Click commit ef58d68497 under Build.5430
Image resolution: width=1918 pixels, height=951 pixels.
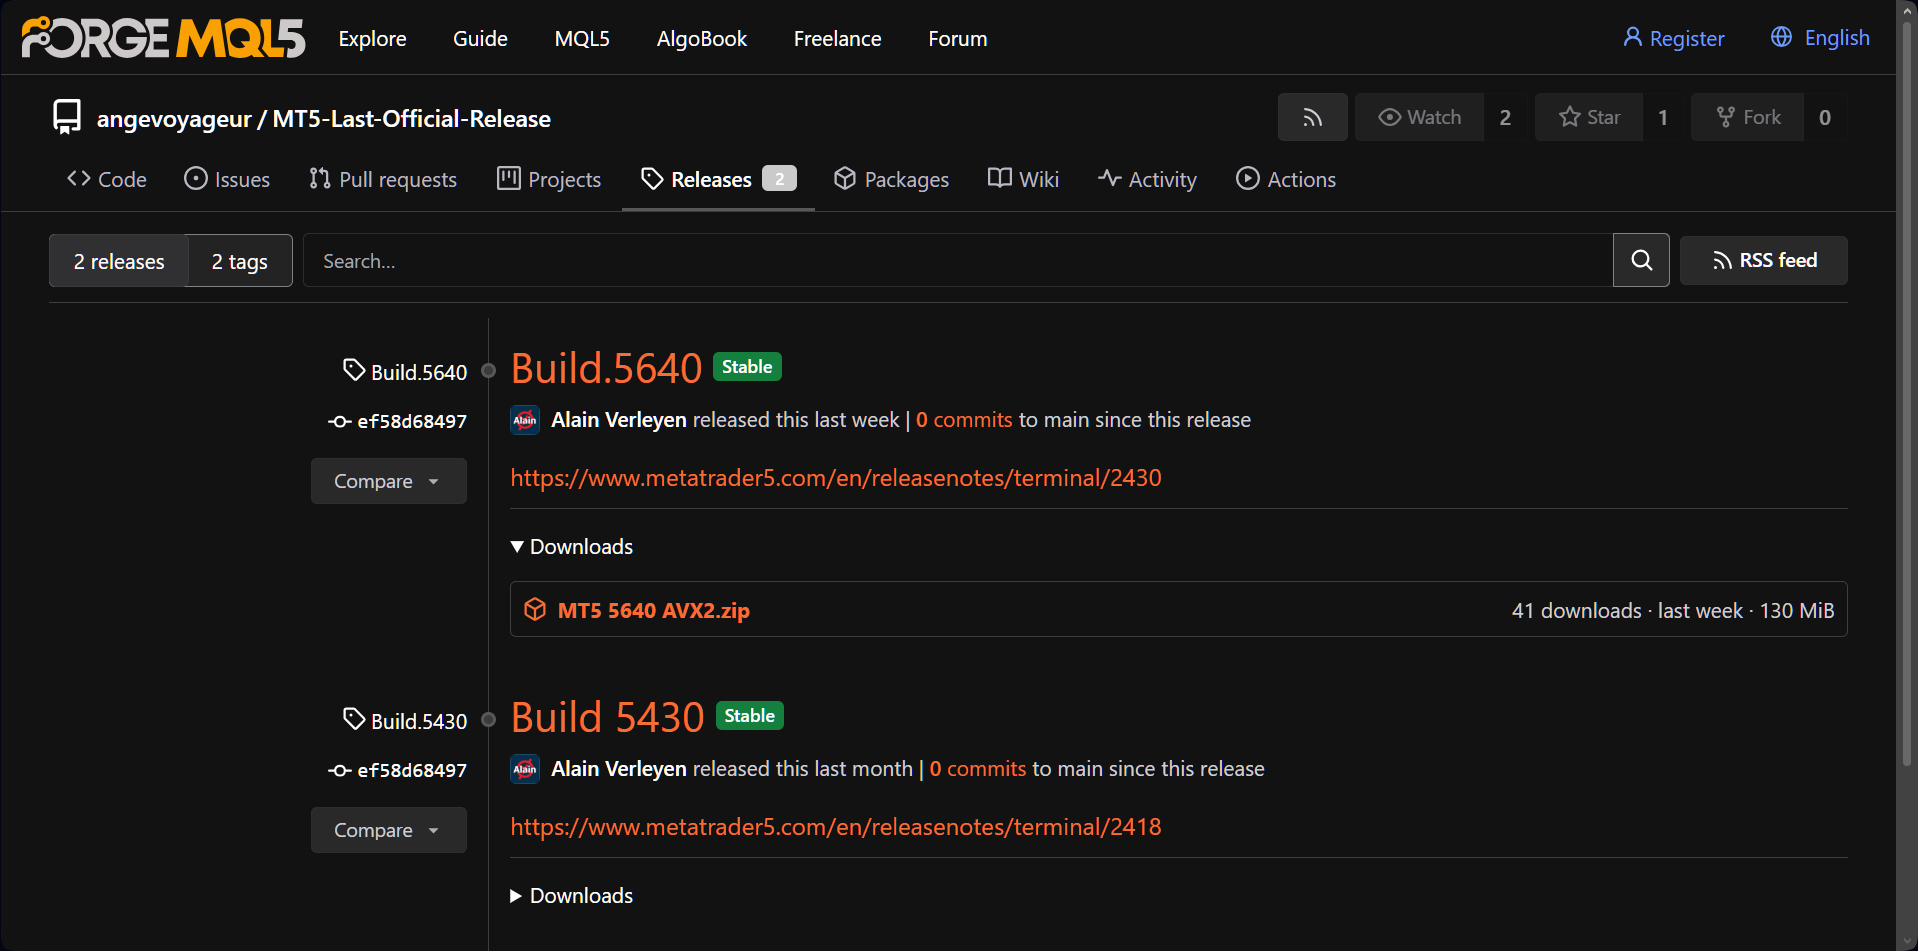pos(397,770)
